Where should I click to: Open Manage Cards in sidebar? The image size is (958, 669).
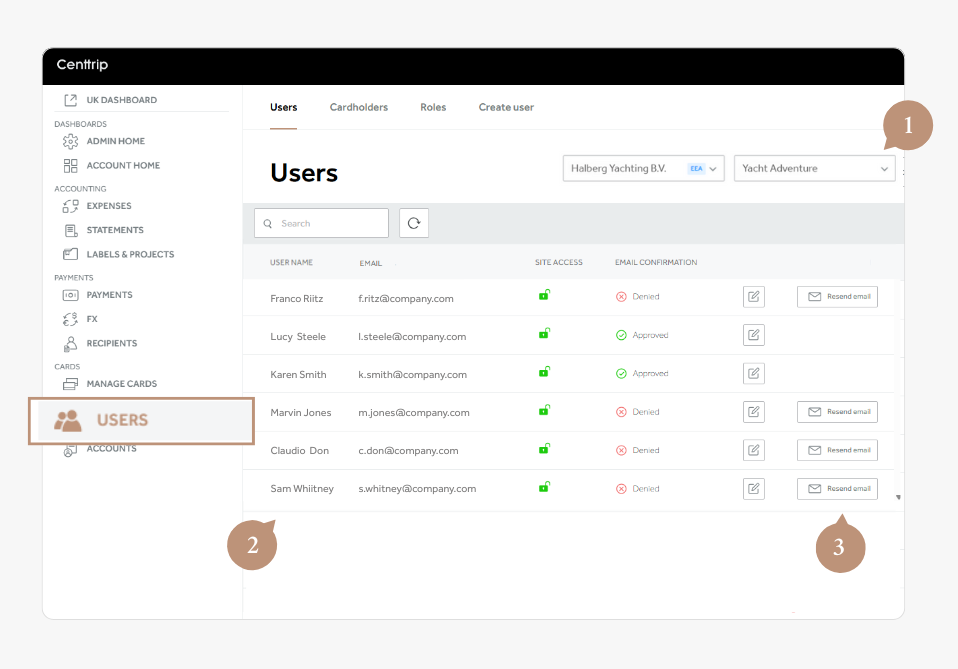click(122, 384)
